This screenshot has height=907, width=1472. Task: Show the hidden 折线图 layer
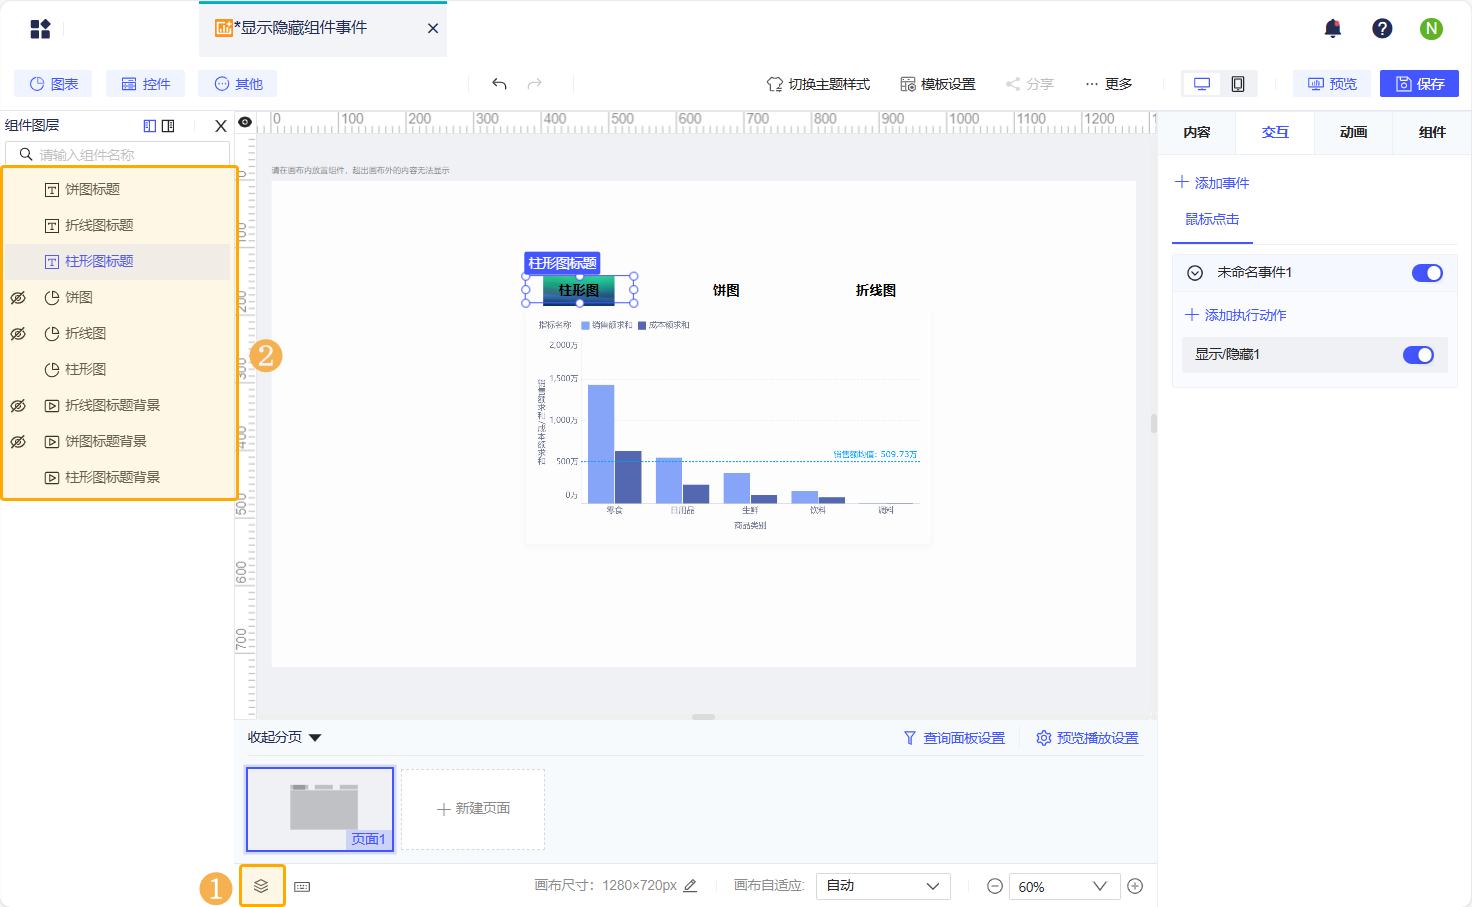pyautogui.click(x=18, y=334)
